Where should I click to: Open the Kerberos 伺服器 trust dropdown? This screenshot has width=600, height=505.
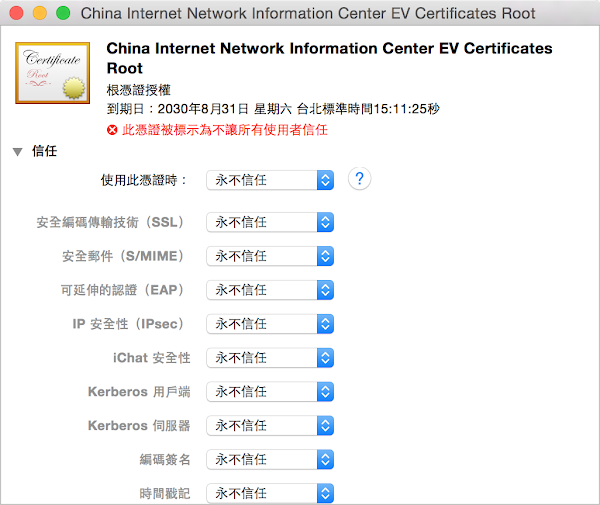click(270, 425)
